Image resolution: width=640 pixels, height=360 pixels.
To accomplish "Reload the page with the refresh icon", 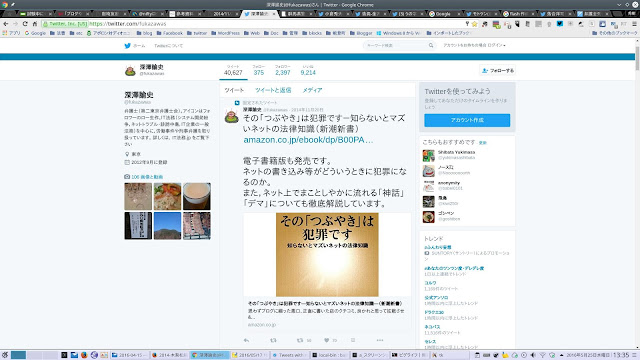I will click(x=25, y=24).
